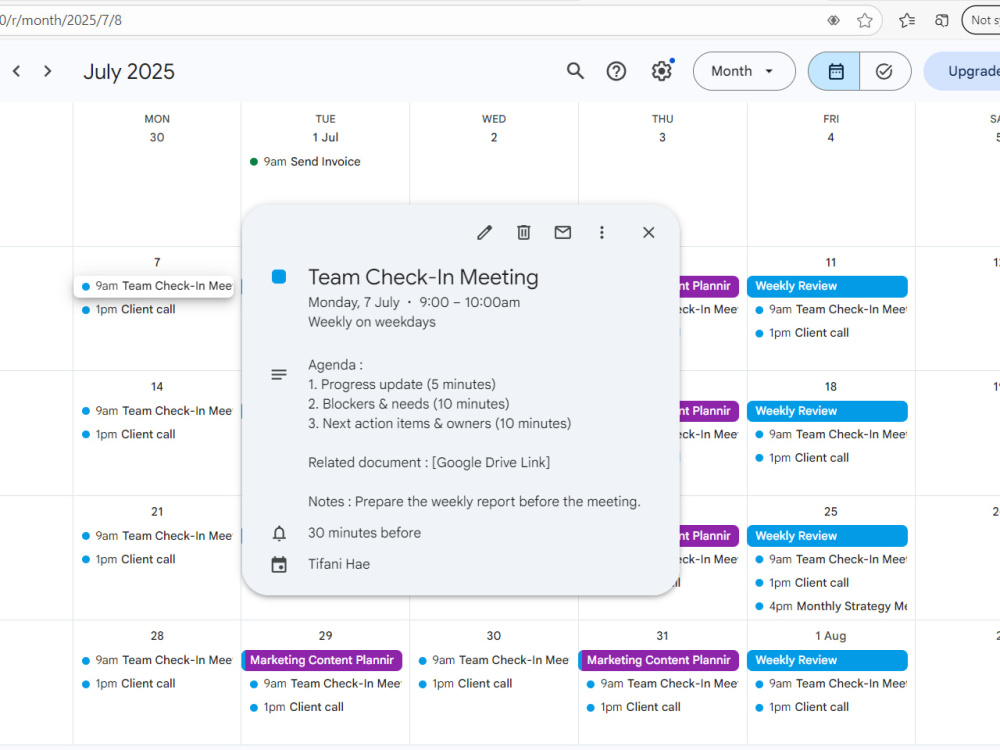The width and height of the screenshot is (1000, 750).
Task: Open the settings gear menu
Action: [662, 71]
